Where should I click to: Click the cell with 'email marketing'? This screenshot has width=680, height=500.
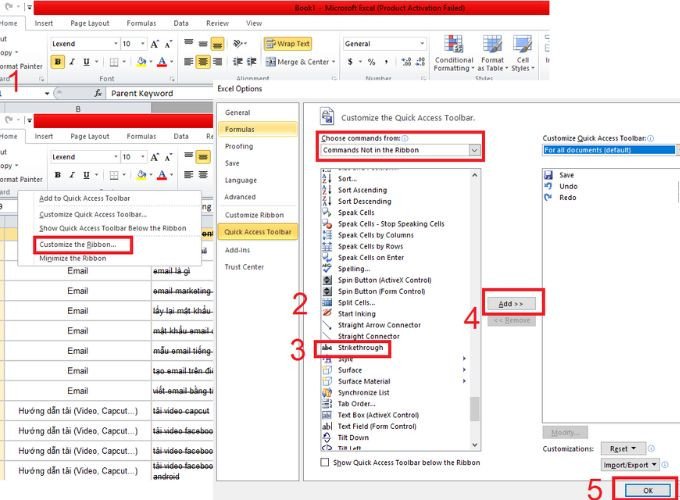(183, 291)
